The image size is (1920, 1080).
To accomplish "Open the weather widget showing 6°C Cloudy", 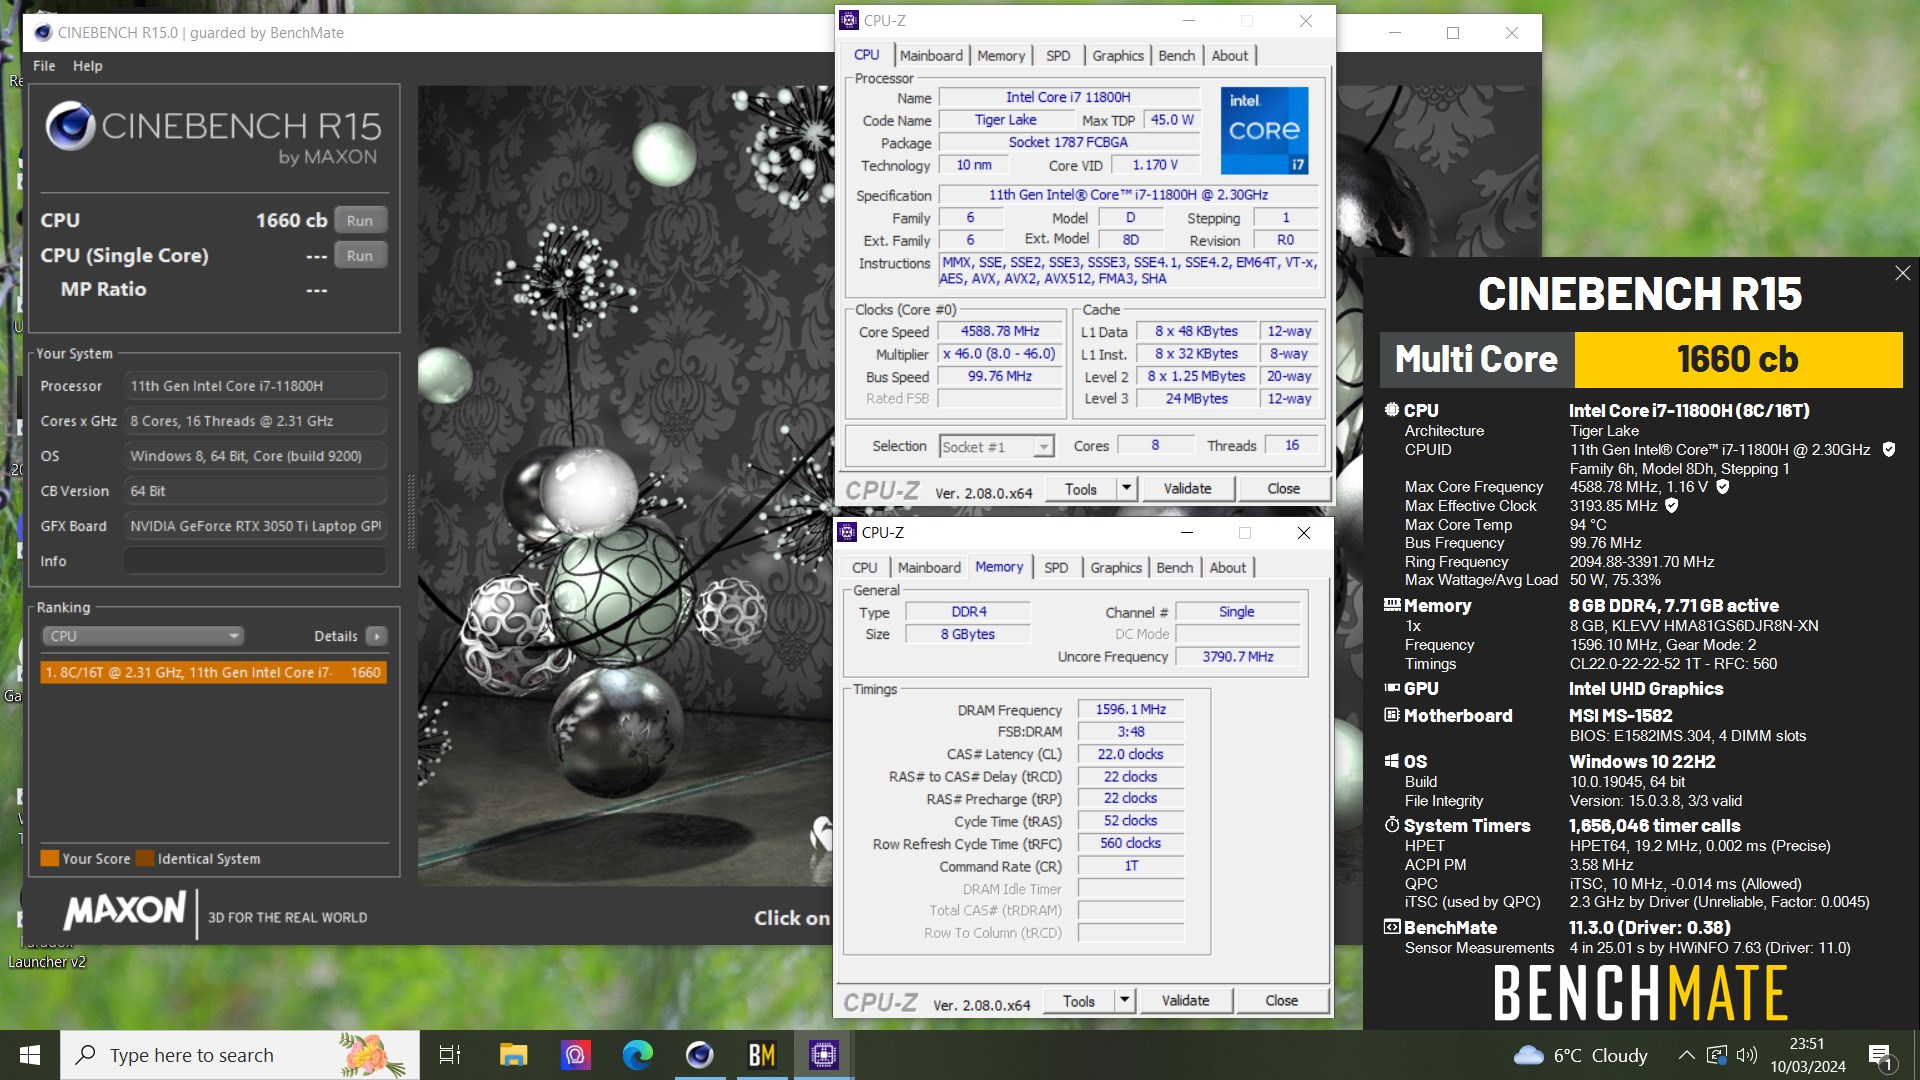I will pyautogui.click(x=1580, y=1055).
